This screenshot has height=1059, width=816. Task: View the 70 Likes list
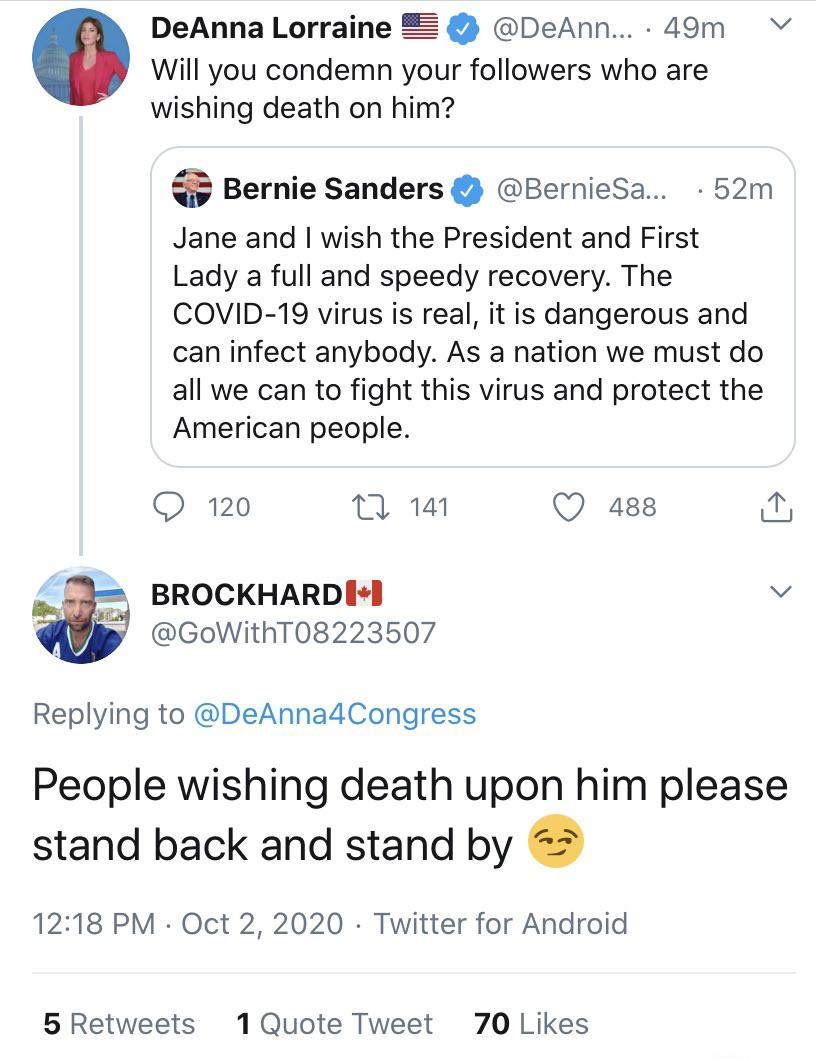click(x=531, y=1024)
